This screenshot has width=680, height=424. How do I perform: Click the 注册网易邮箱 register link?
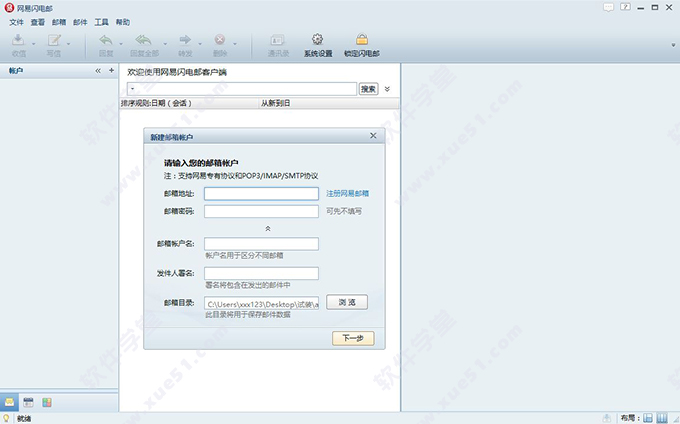click(347, 193)
